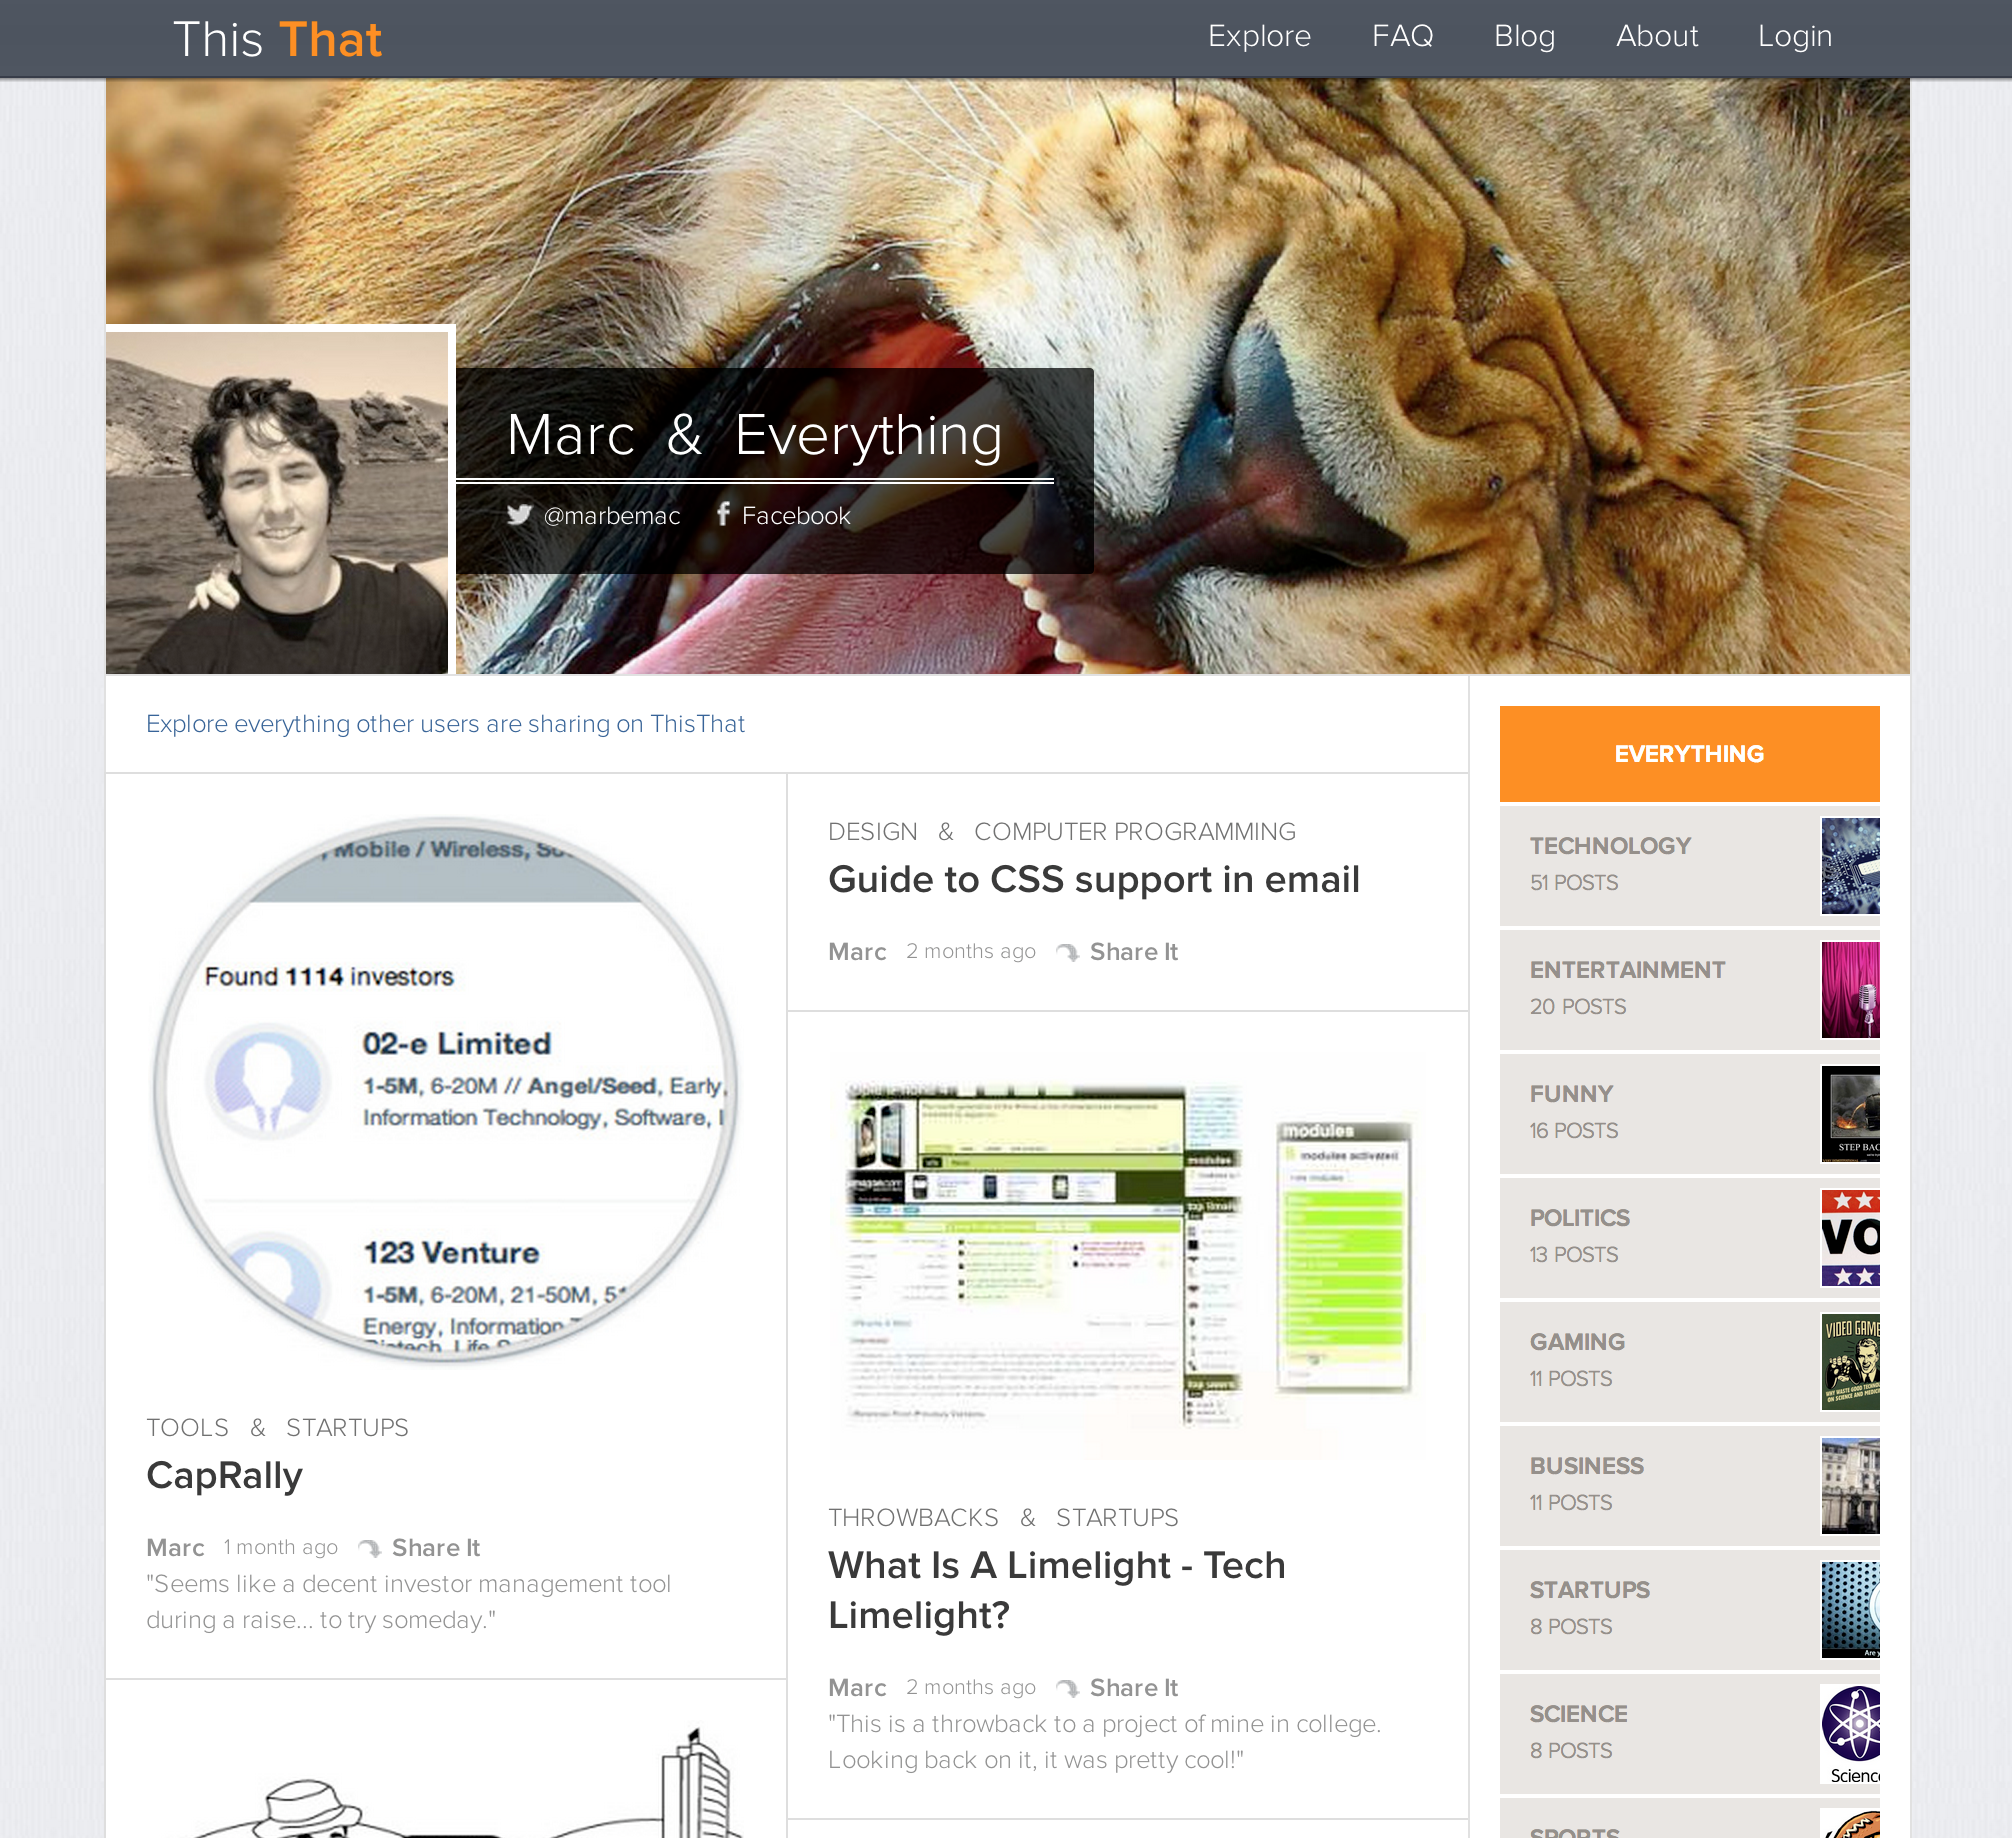This screenshot has width=2012, height=1838.
Task: Select the orange EVERYTHING category tab
Action: pos(1689,754)
